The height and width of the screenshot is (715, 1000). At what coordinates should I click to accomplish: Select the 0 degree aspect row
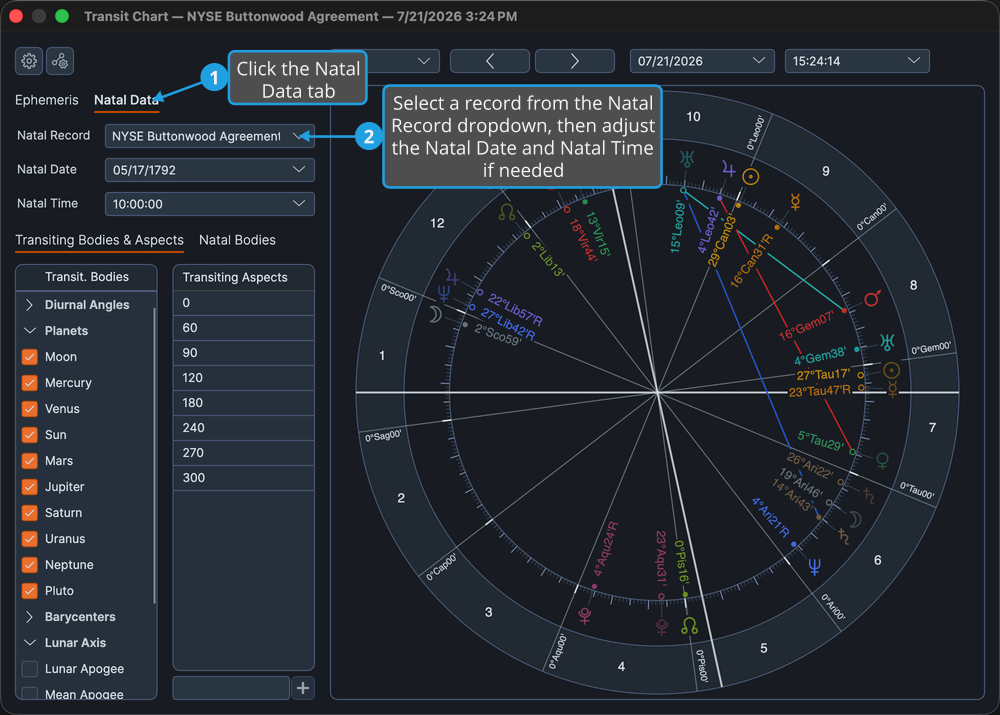(244, 303)
